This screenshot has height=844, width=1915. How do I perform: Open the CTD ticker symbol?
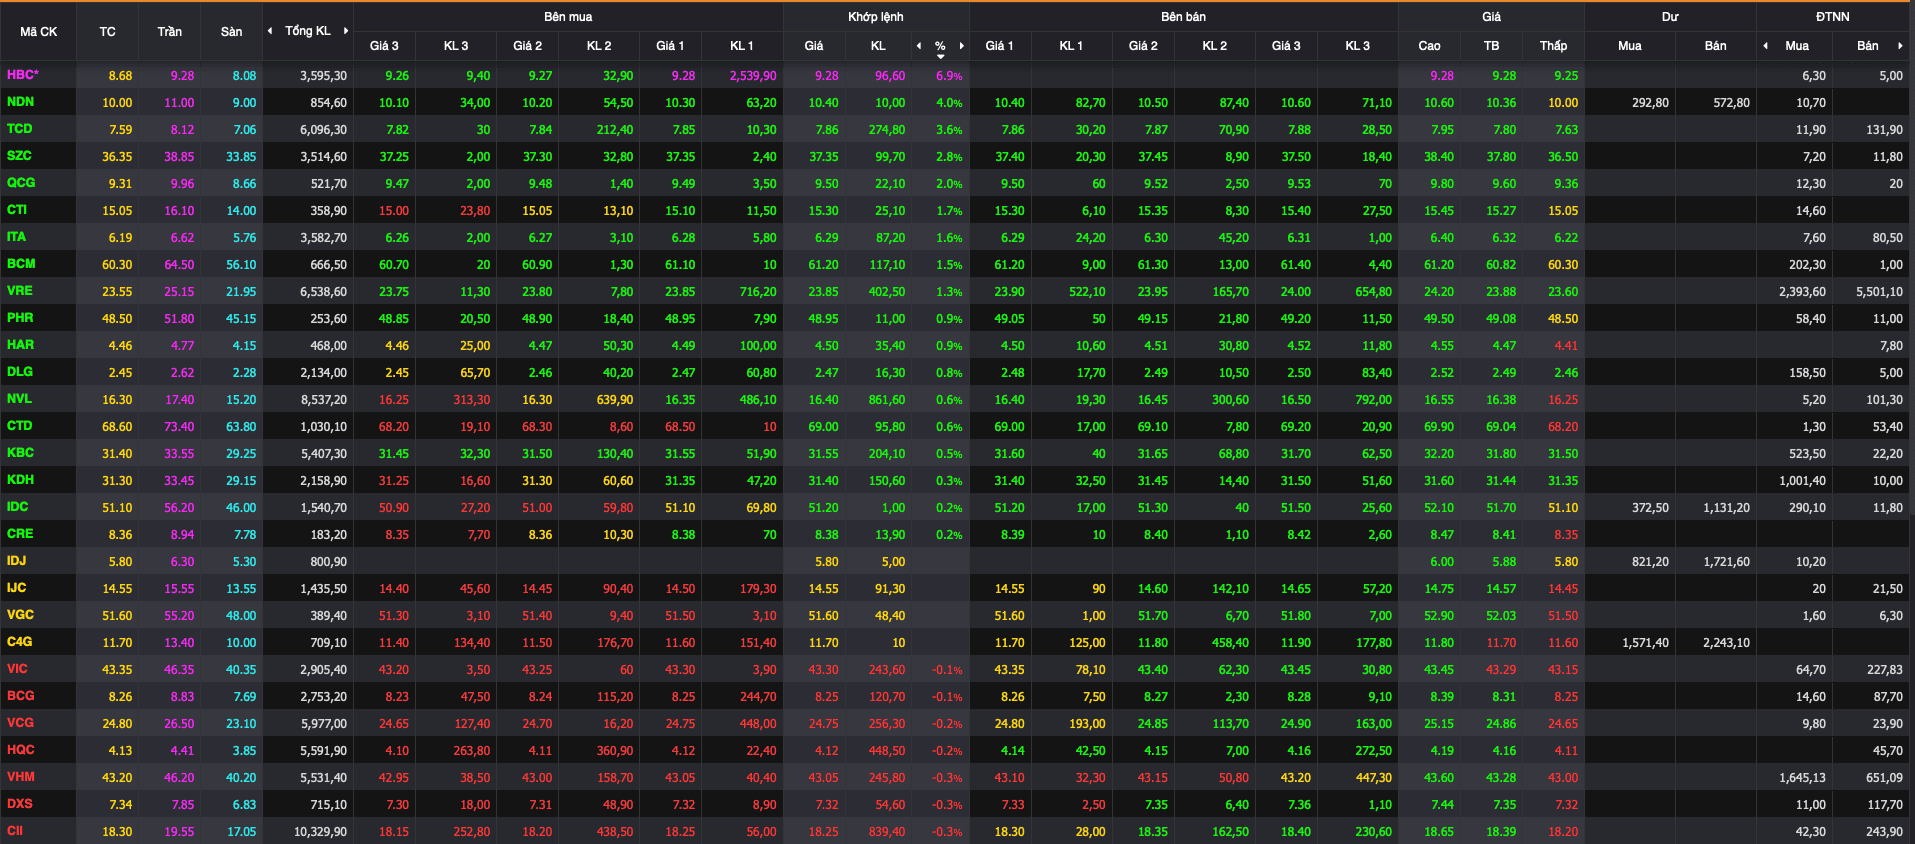click(x=19, y=426)
